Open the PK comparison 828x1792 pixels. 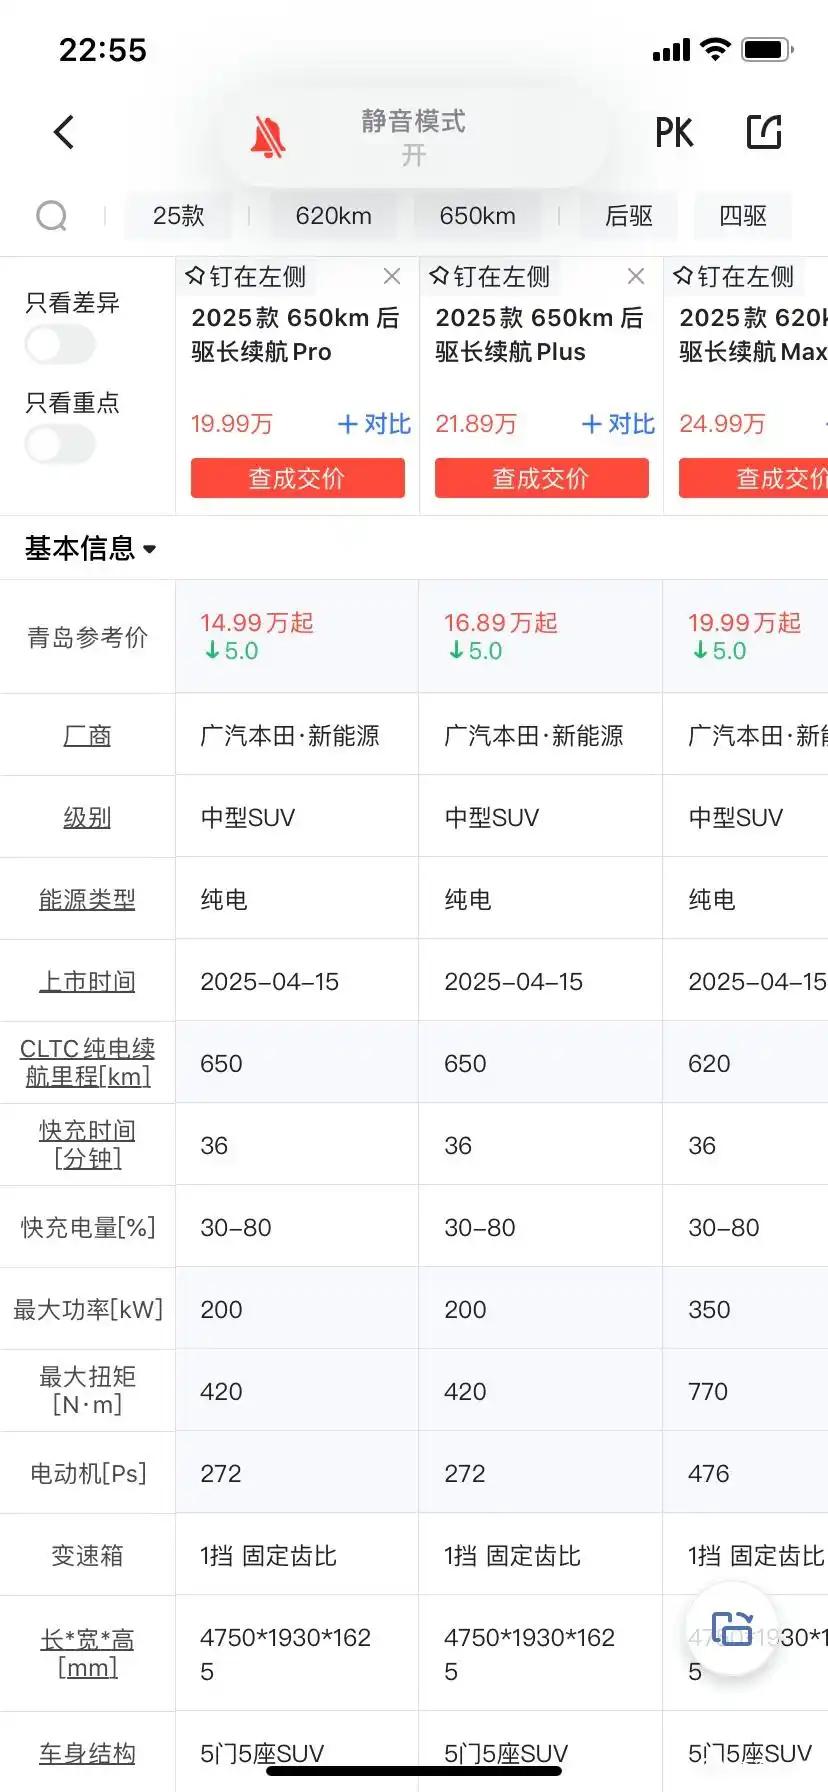(x=674, y=133)
